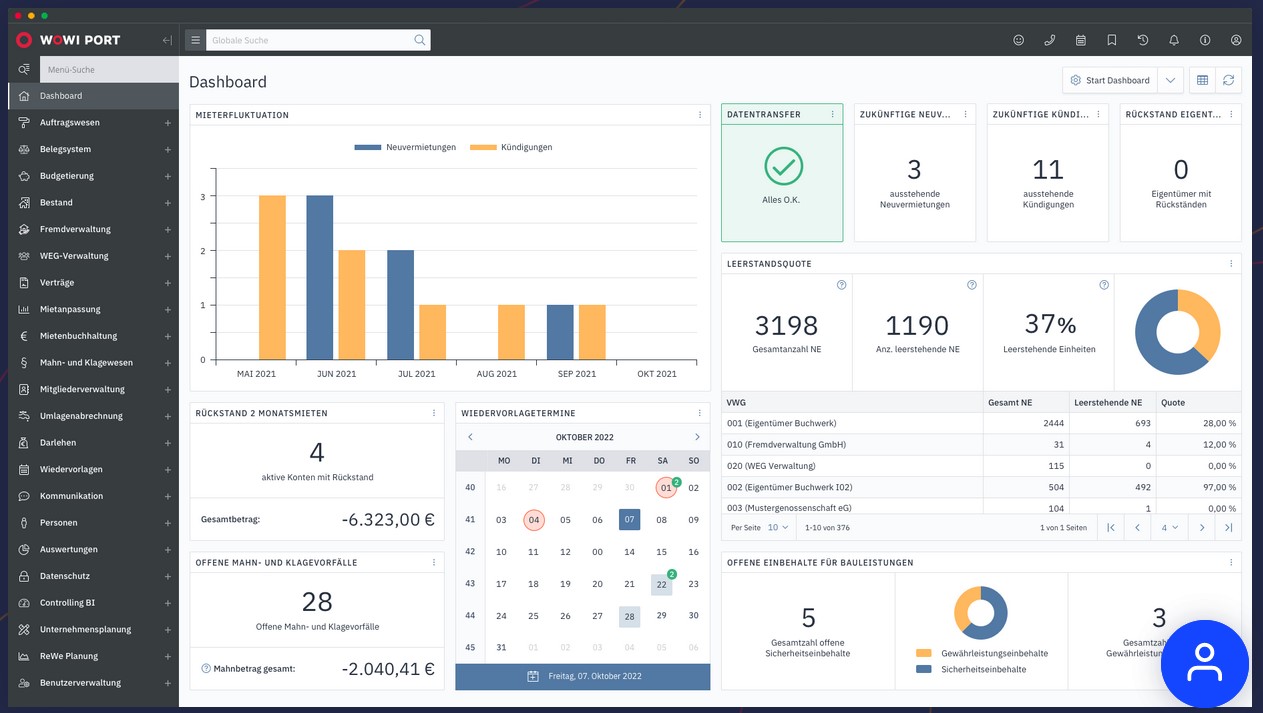The width and height of the screenshot is (1263, 713).
Task: Open the Start Dashboard dropdown arrow
Action: tap(1171, 80)
